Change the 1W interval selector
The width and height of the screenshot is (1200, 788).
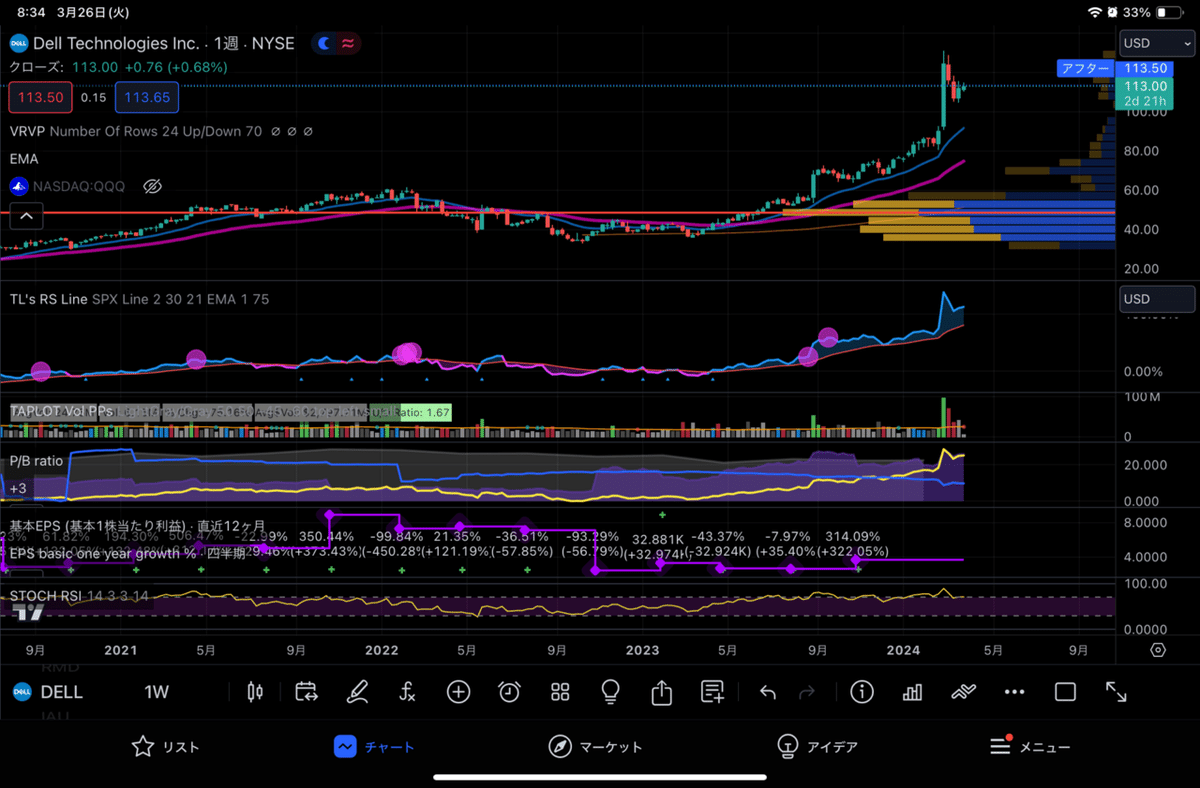tap(157, 692)
